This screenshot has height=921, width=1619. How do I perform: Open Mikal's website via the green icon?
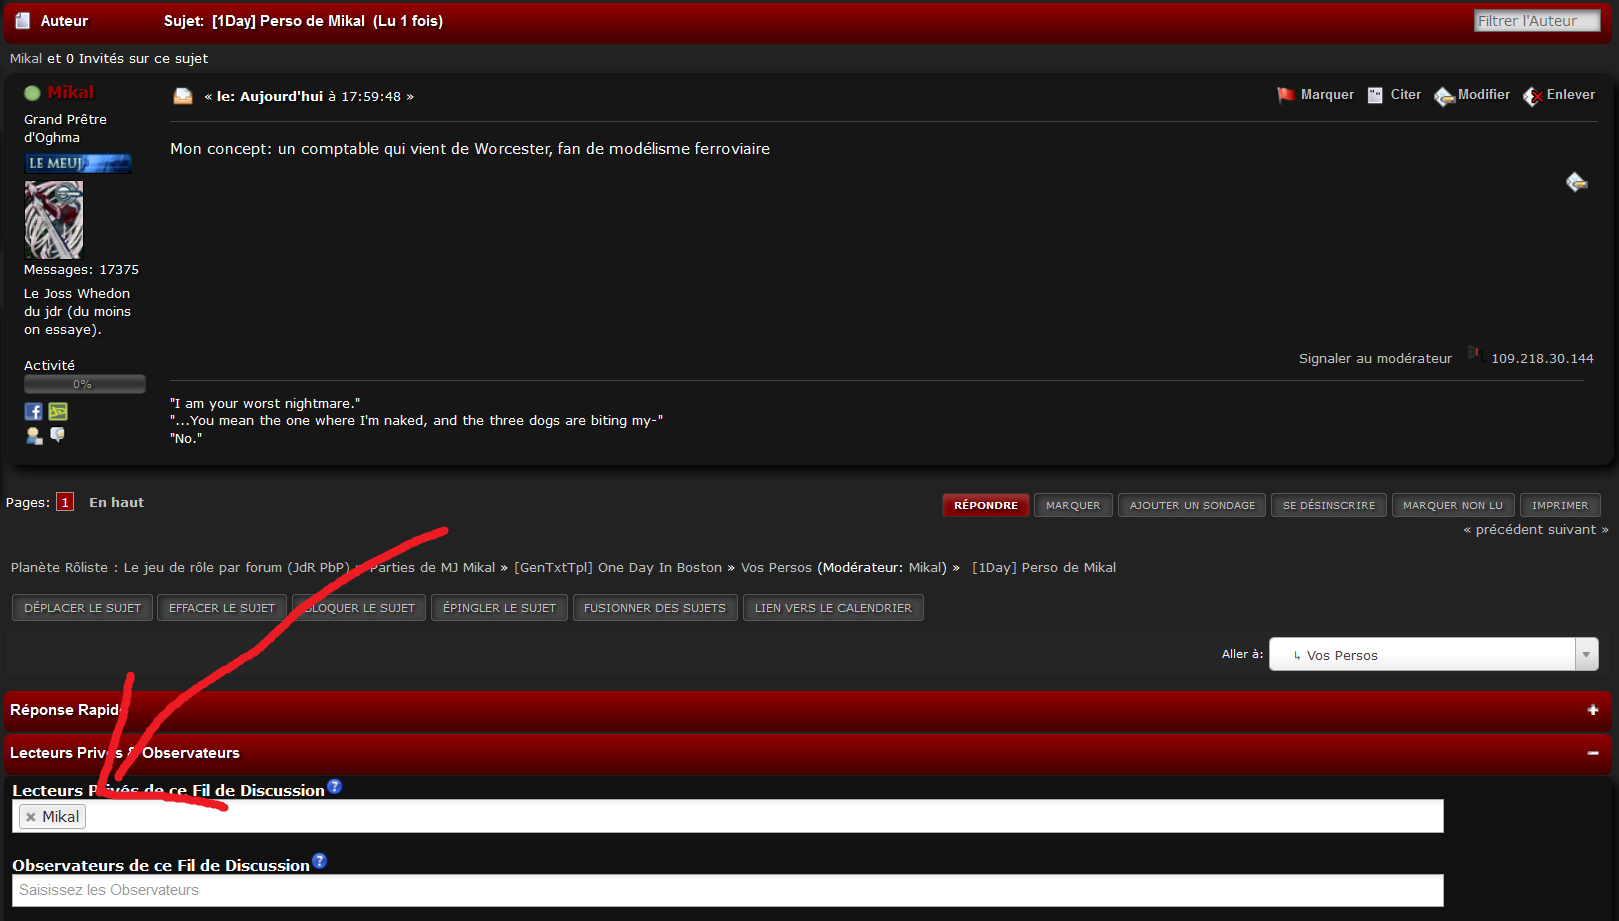click(58, 412)
